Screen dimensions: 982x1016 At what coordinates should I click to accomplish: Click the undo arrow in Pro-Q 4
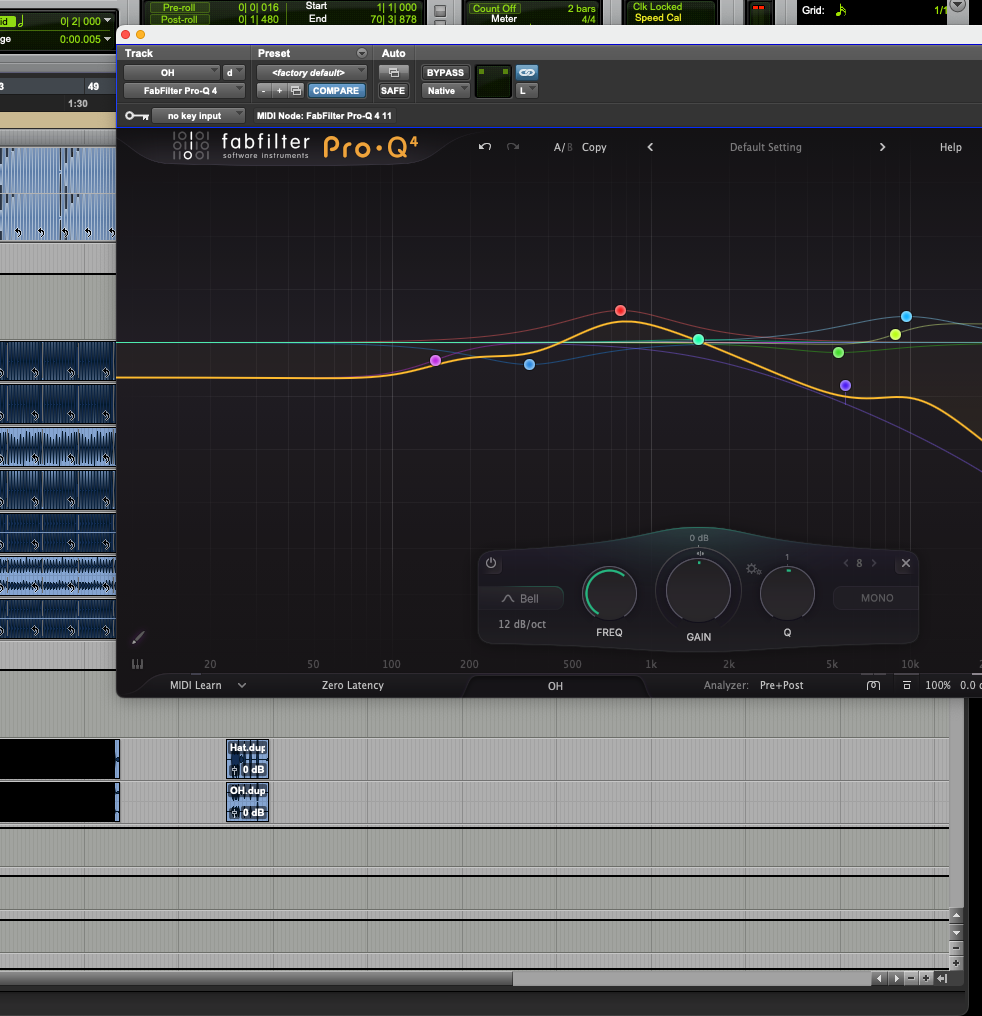(x=485, y=147)
